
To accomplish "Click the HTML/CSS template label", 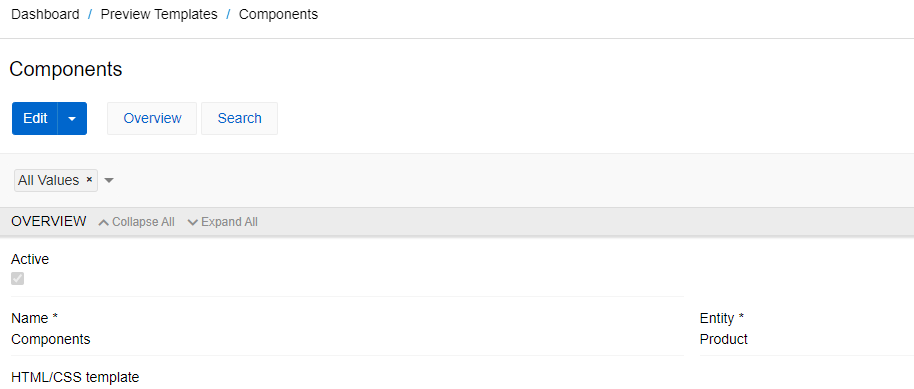I will (75, 377).
